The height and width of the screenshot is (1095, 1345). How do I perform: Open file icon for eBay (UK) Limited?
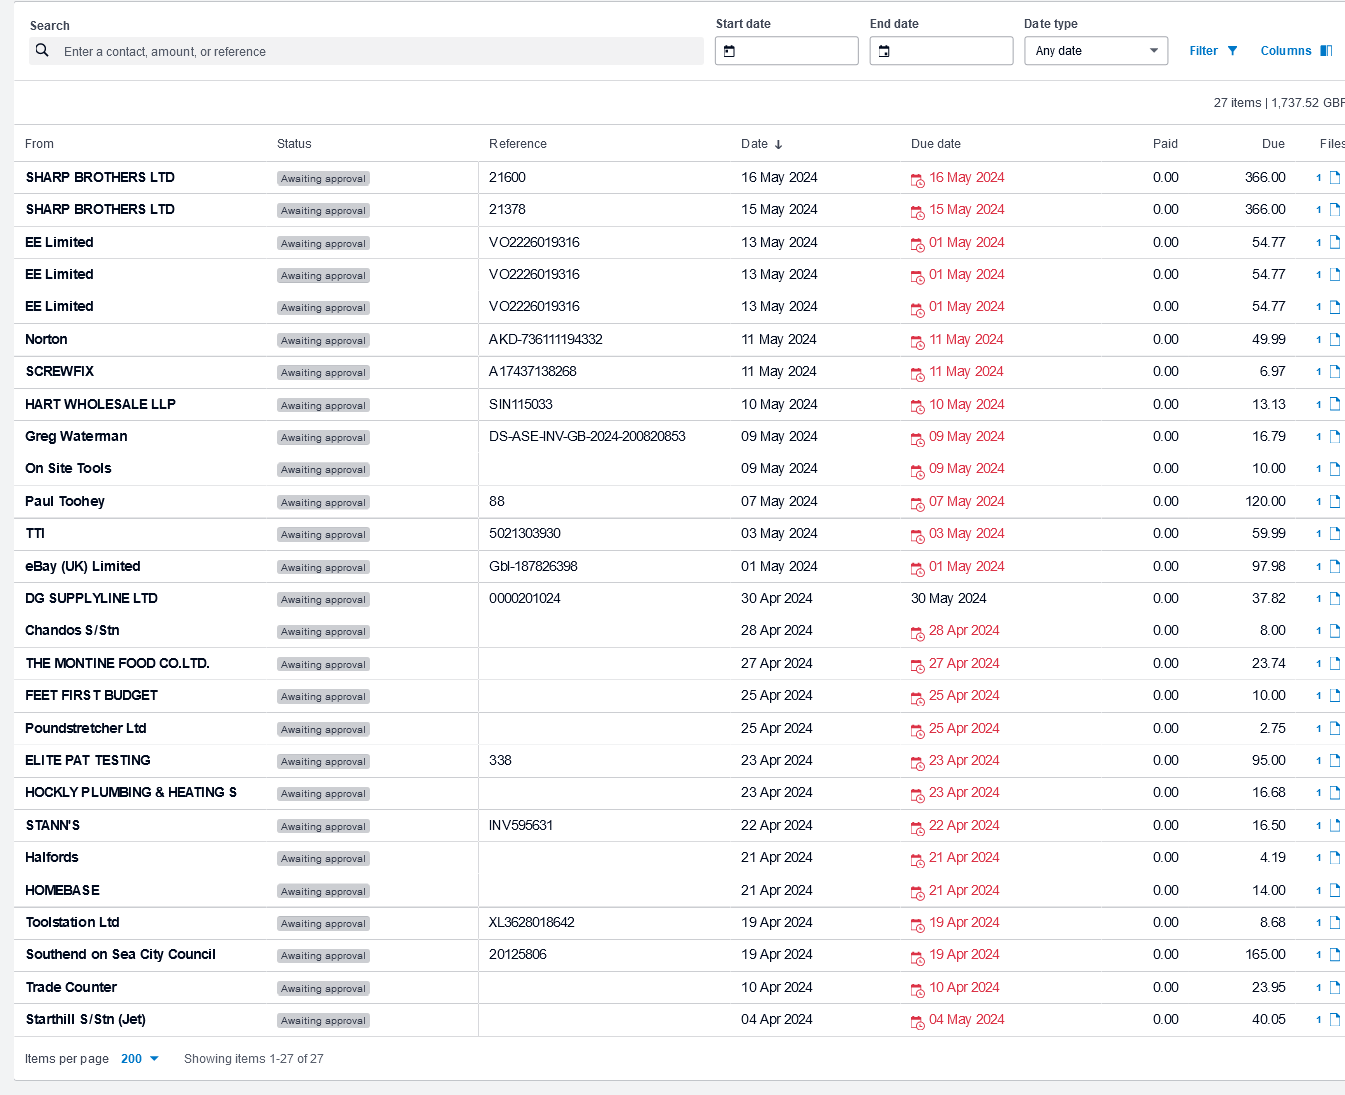click(x=1334, y=567)
